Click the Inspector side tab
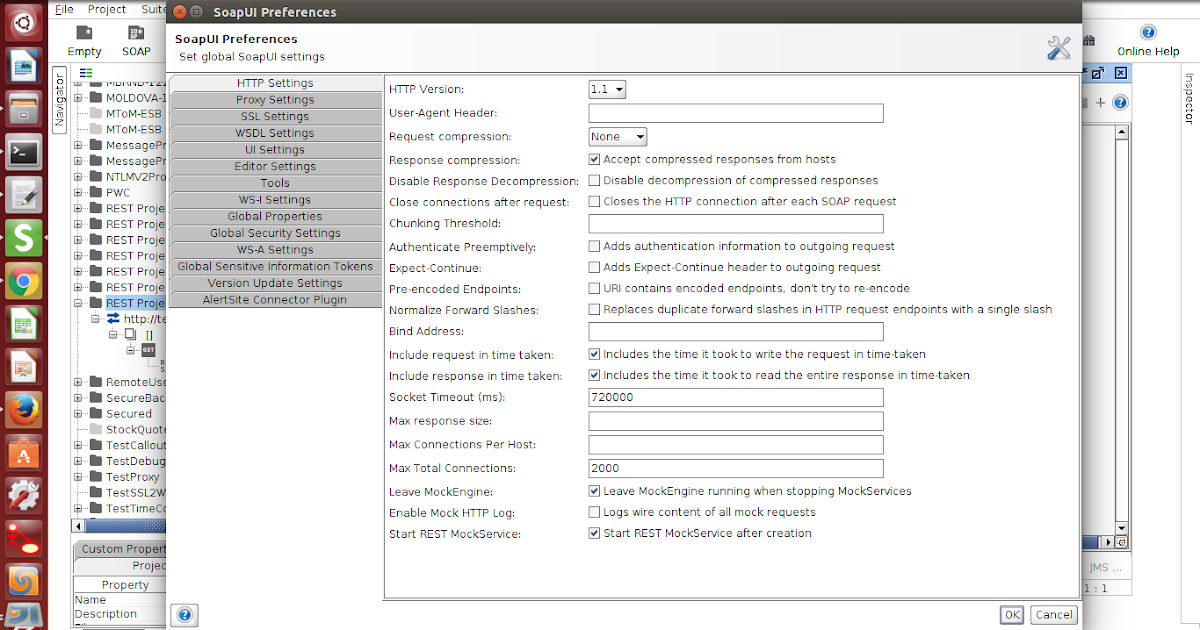 [1190, 99]
